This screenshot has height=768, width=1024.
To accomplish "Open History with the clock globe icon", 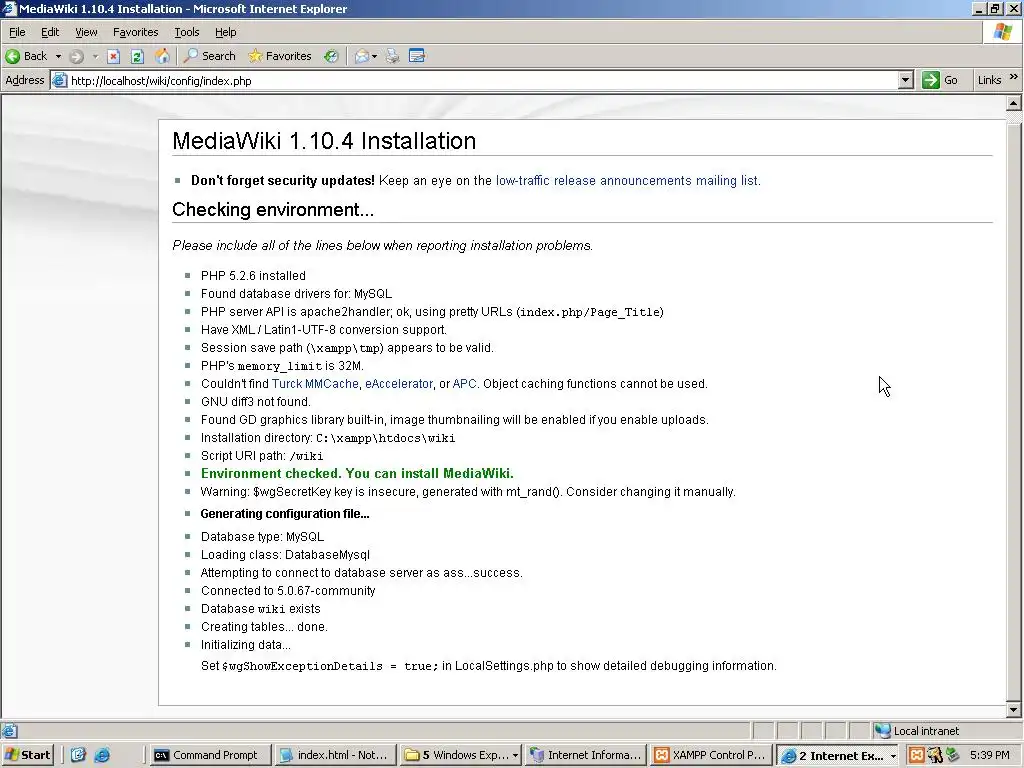I will (331, 56).
